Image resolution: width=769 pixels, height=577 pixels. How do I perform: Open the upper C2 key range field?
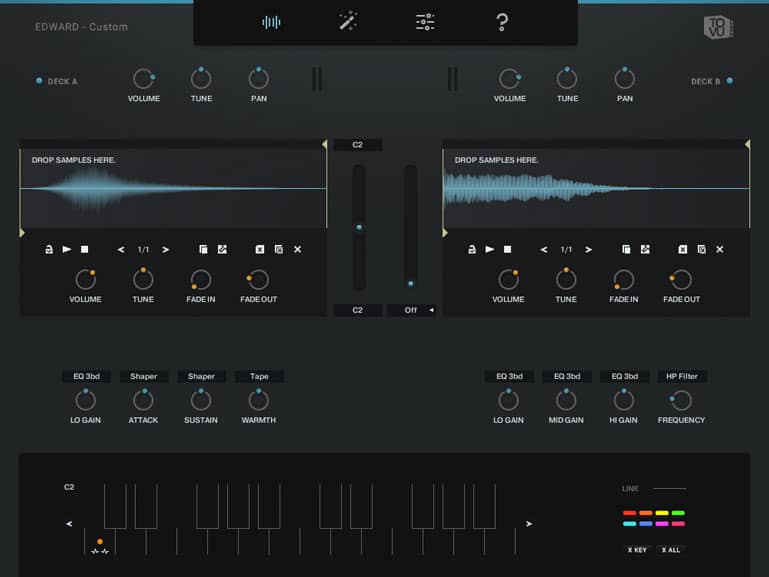click(358, 145)
